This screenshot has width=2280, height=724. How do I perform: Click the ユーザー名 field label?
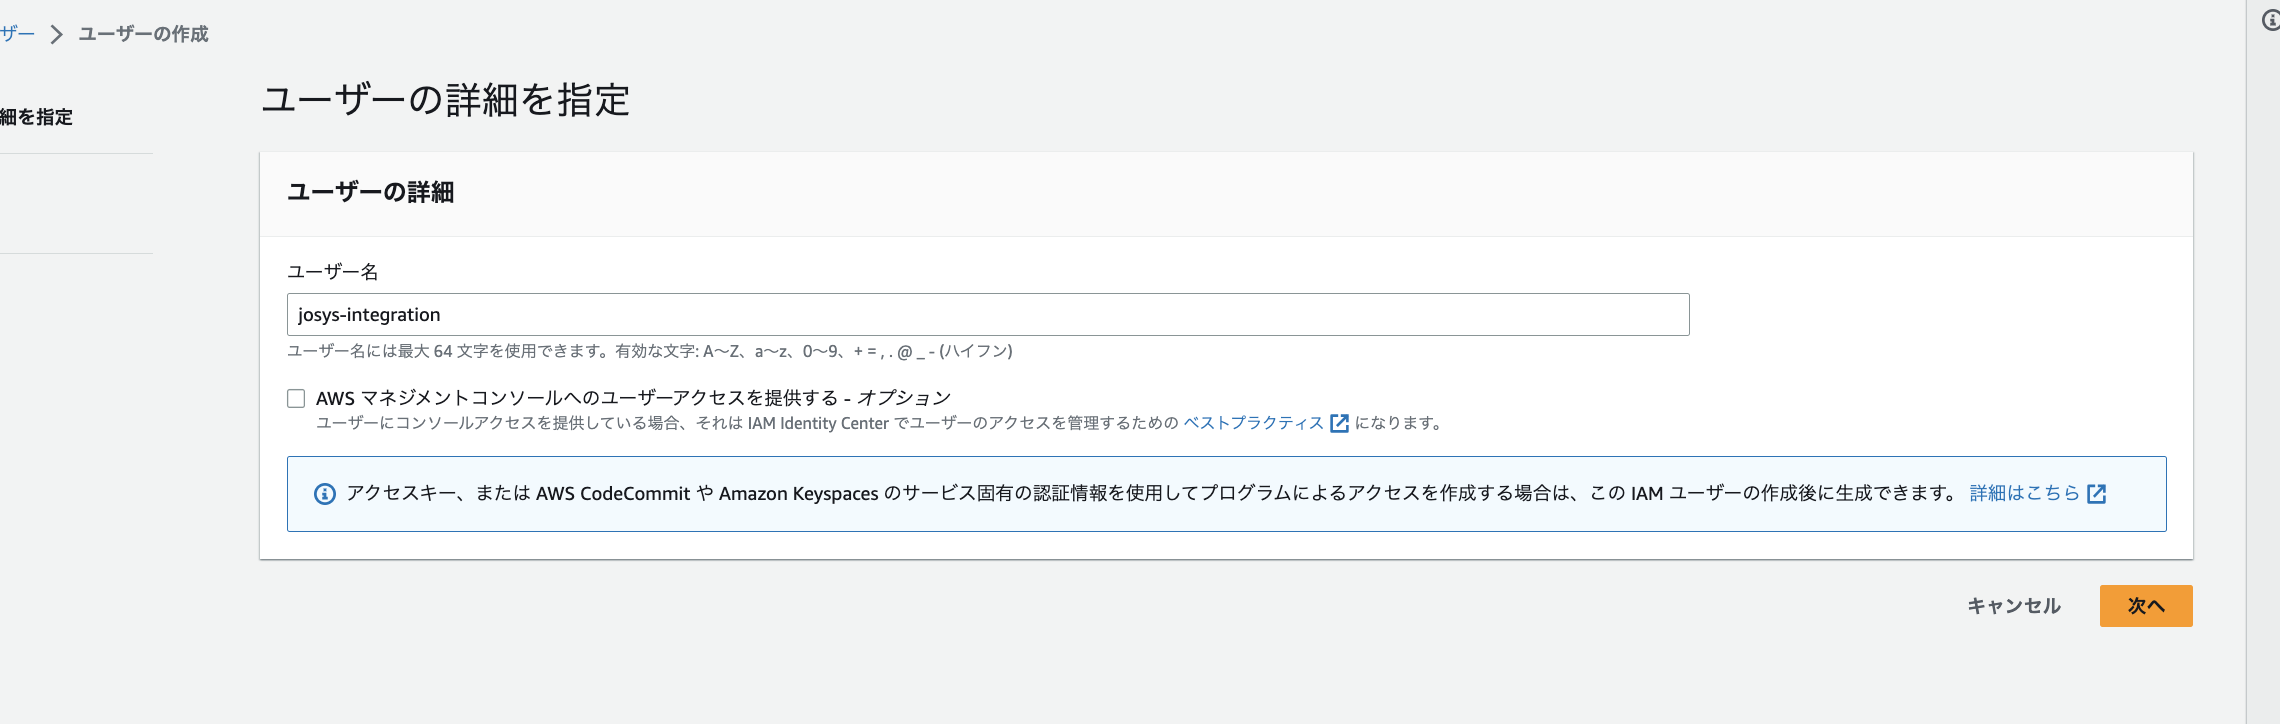coord(332,272)
